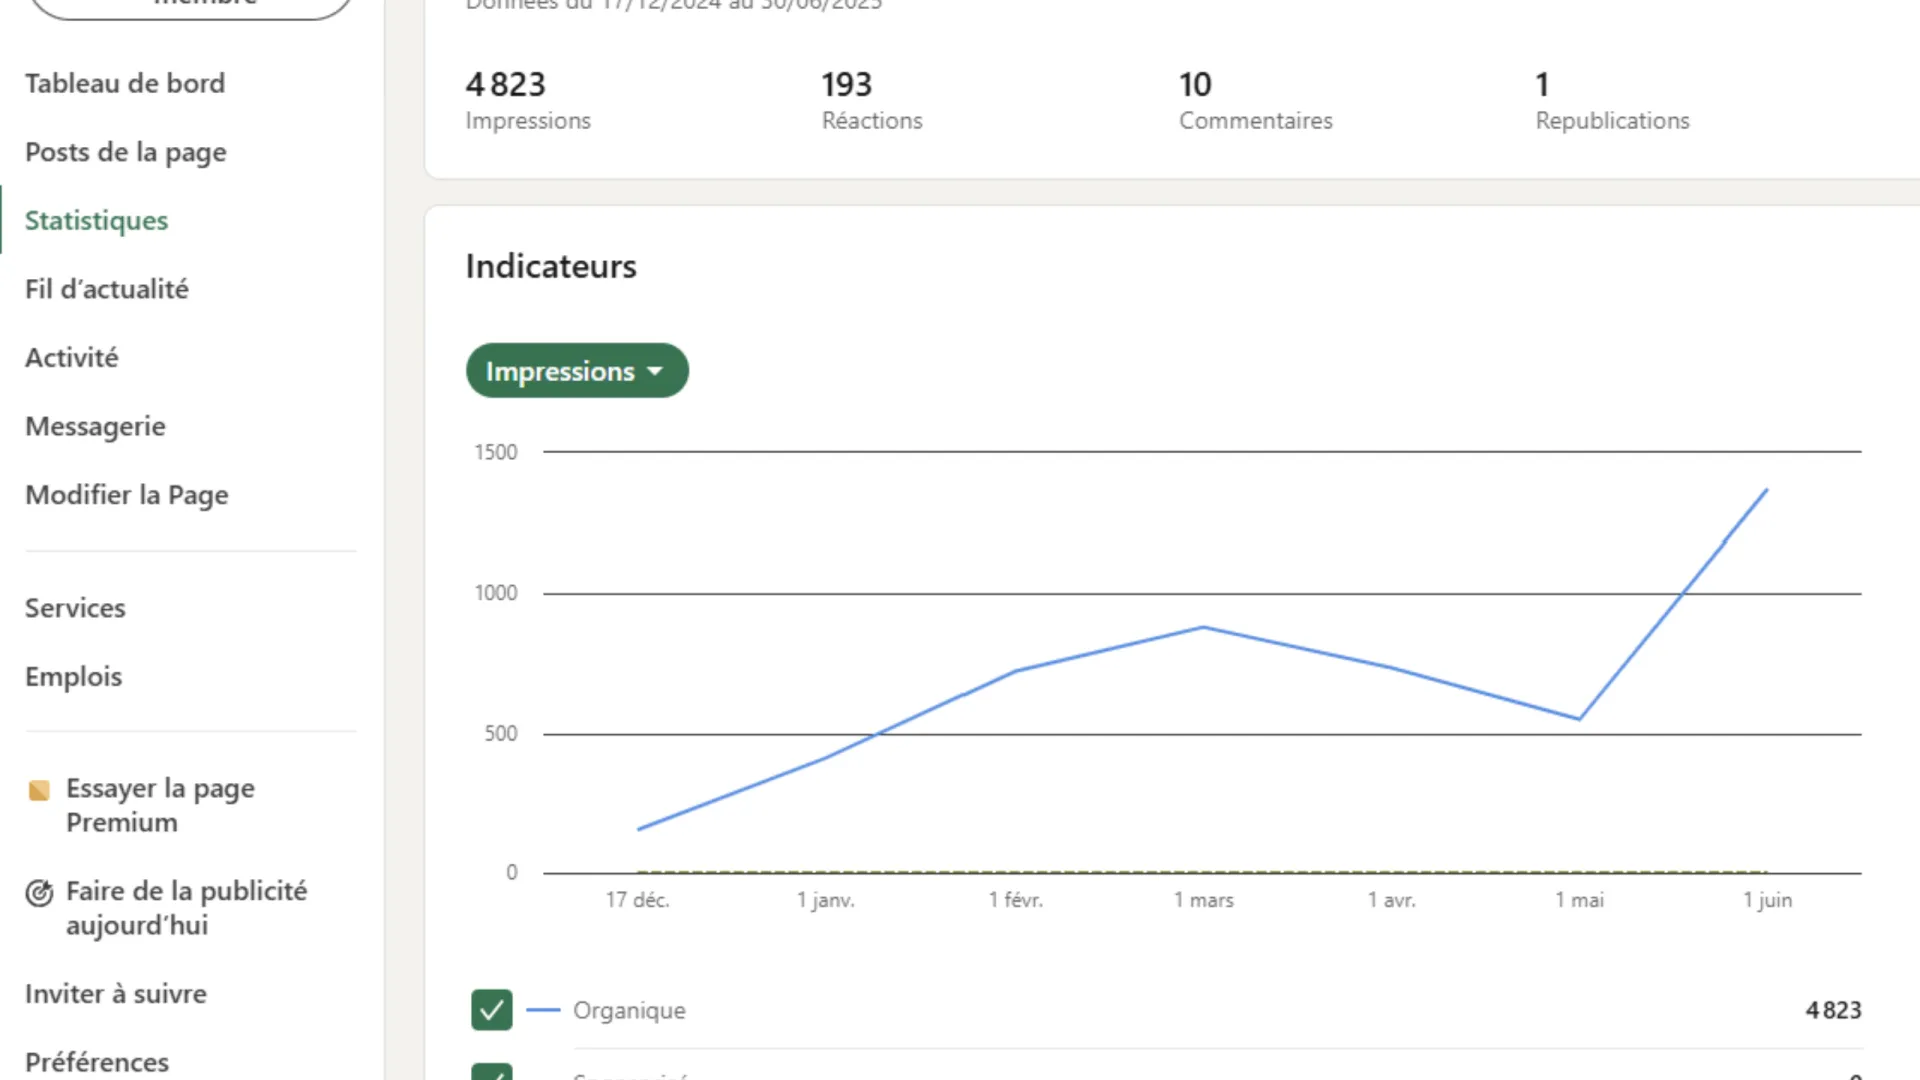The width and height of the screenshot is (1920, 1080).
Task: Open the Services section
Action: coord(75,608)
